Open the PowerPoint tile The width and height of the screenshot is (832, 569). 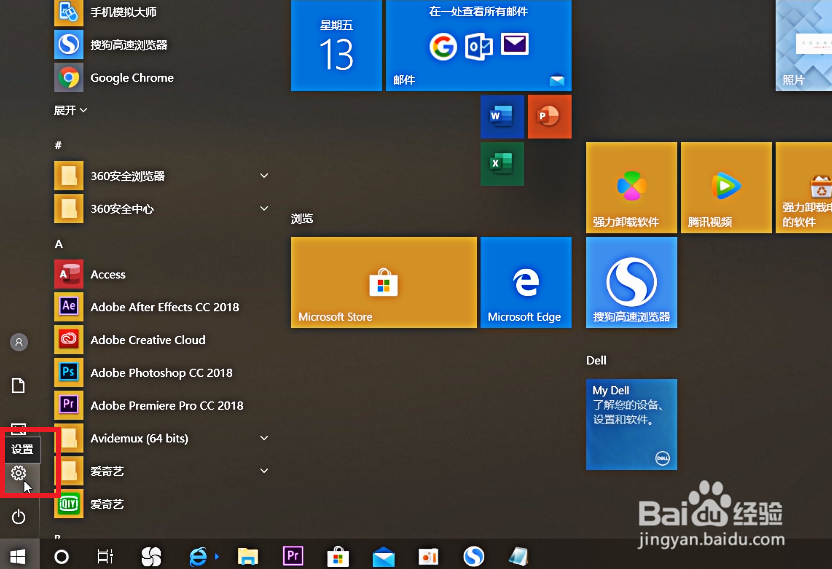click(550, 117)
